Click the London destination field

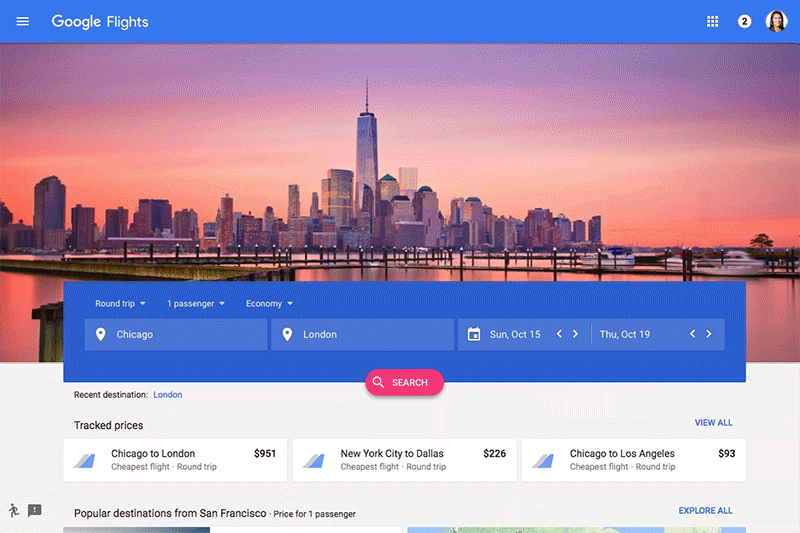[362, 335]
